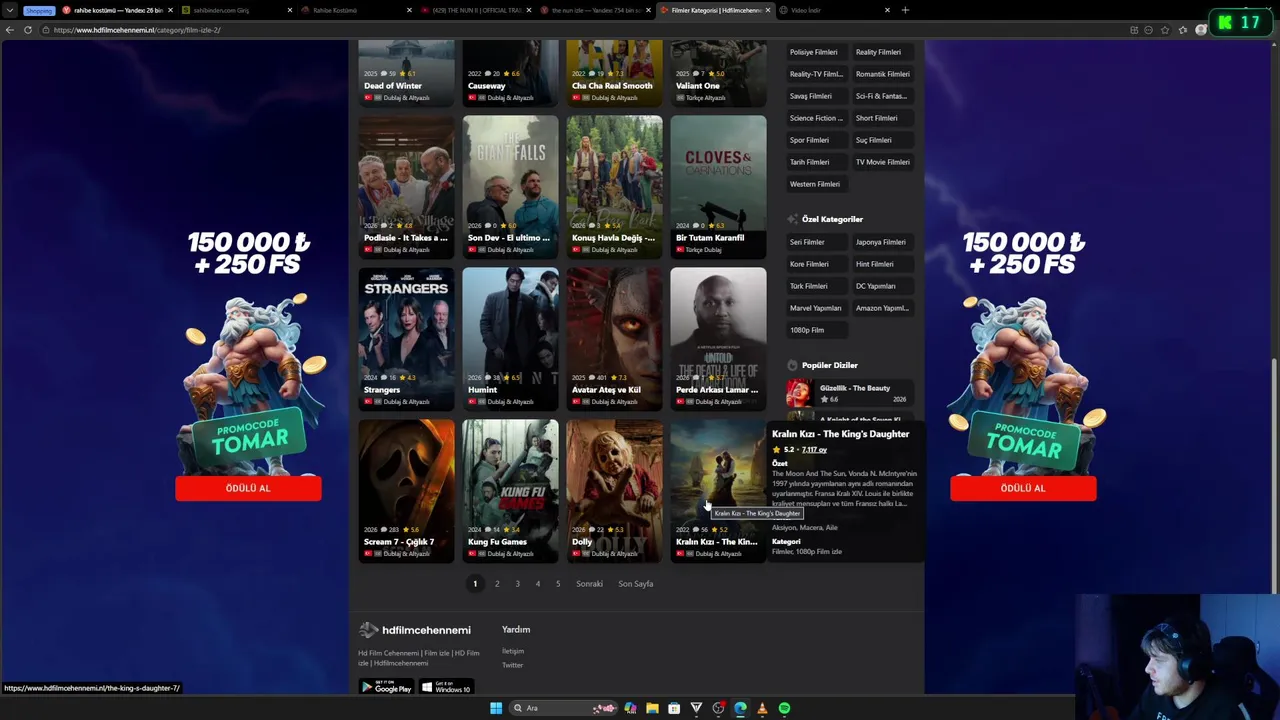This screenshot has width=1280, height=720.
Task: Click the Son Sayfa pagination link
Action: [636, 584]
